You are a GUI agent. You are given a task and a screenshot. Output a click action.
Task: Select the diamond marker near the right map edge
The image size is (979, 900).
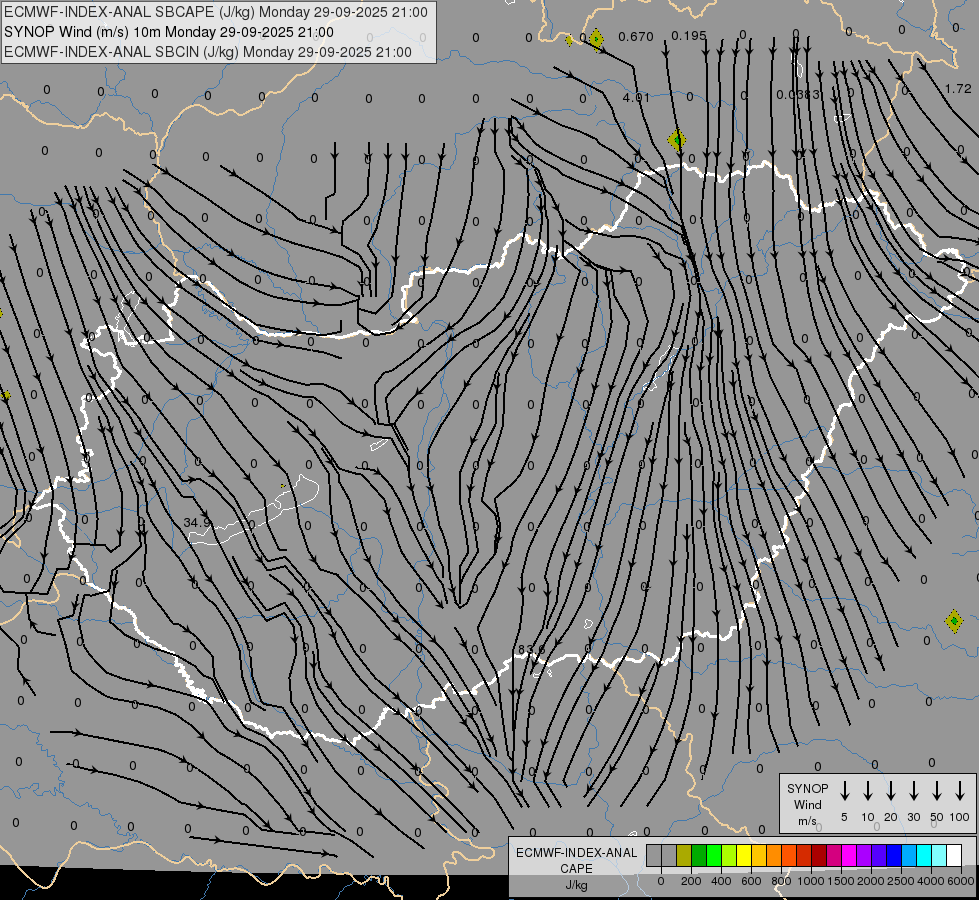click(953, 621)
